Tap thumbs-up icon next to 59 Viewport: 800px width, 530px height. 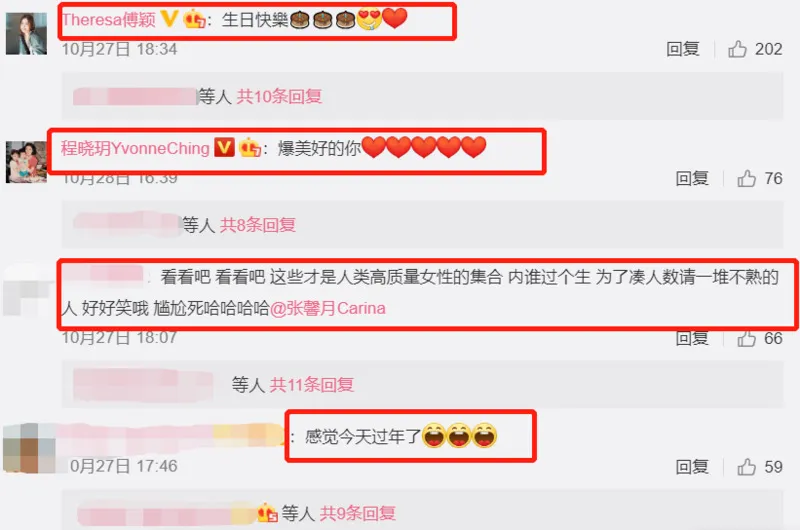[x=746, y=467]
